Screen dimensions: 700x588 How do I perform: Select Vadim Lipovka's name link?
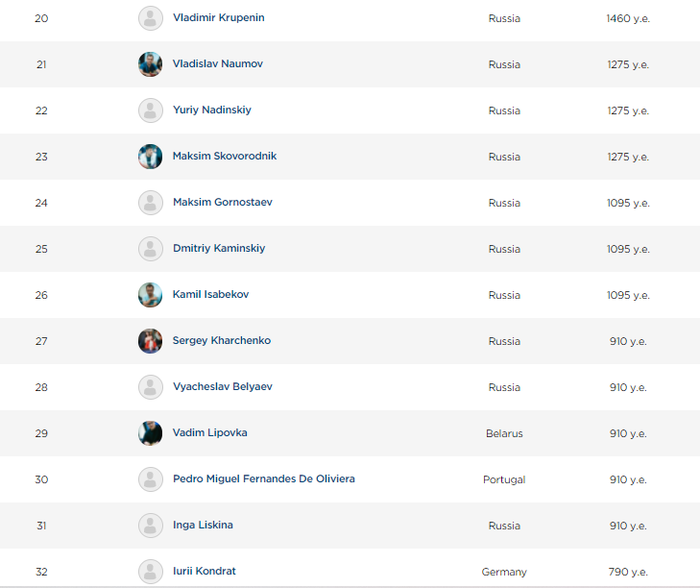(210, 433)
